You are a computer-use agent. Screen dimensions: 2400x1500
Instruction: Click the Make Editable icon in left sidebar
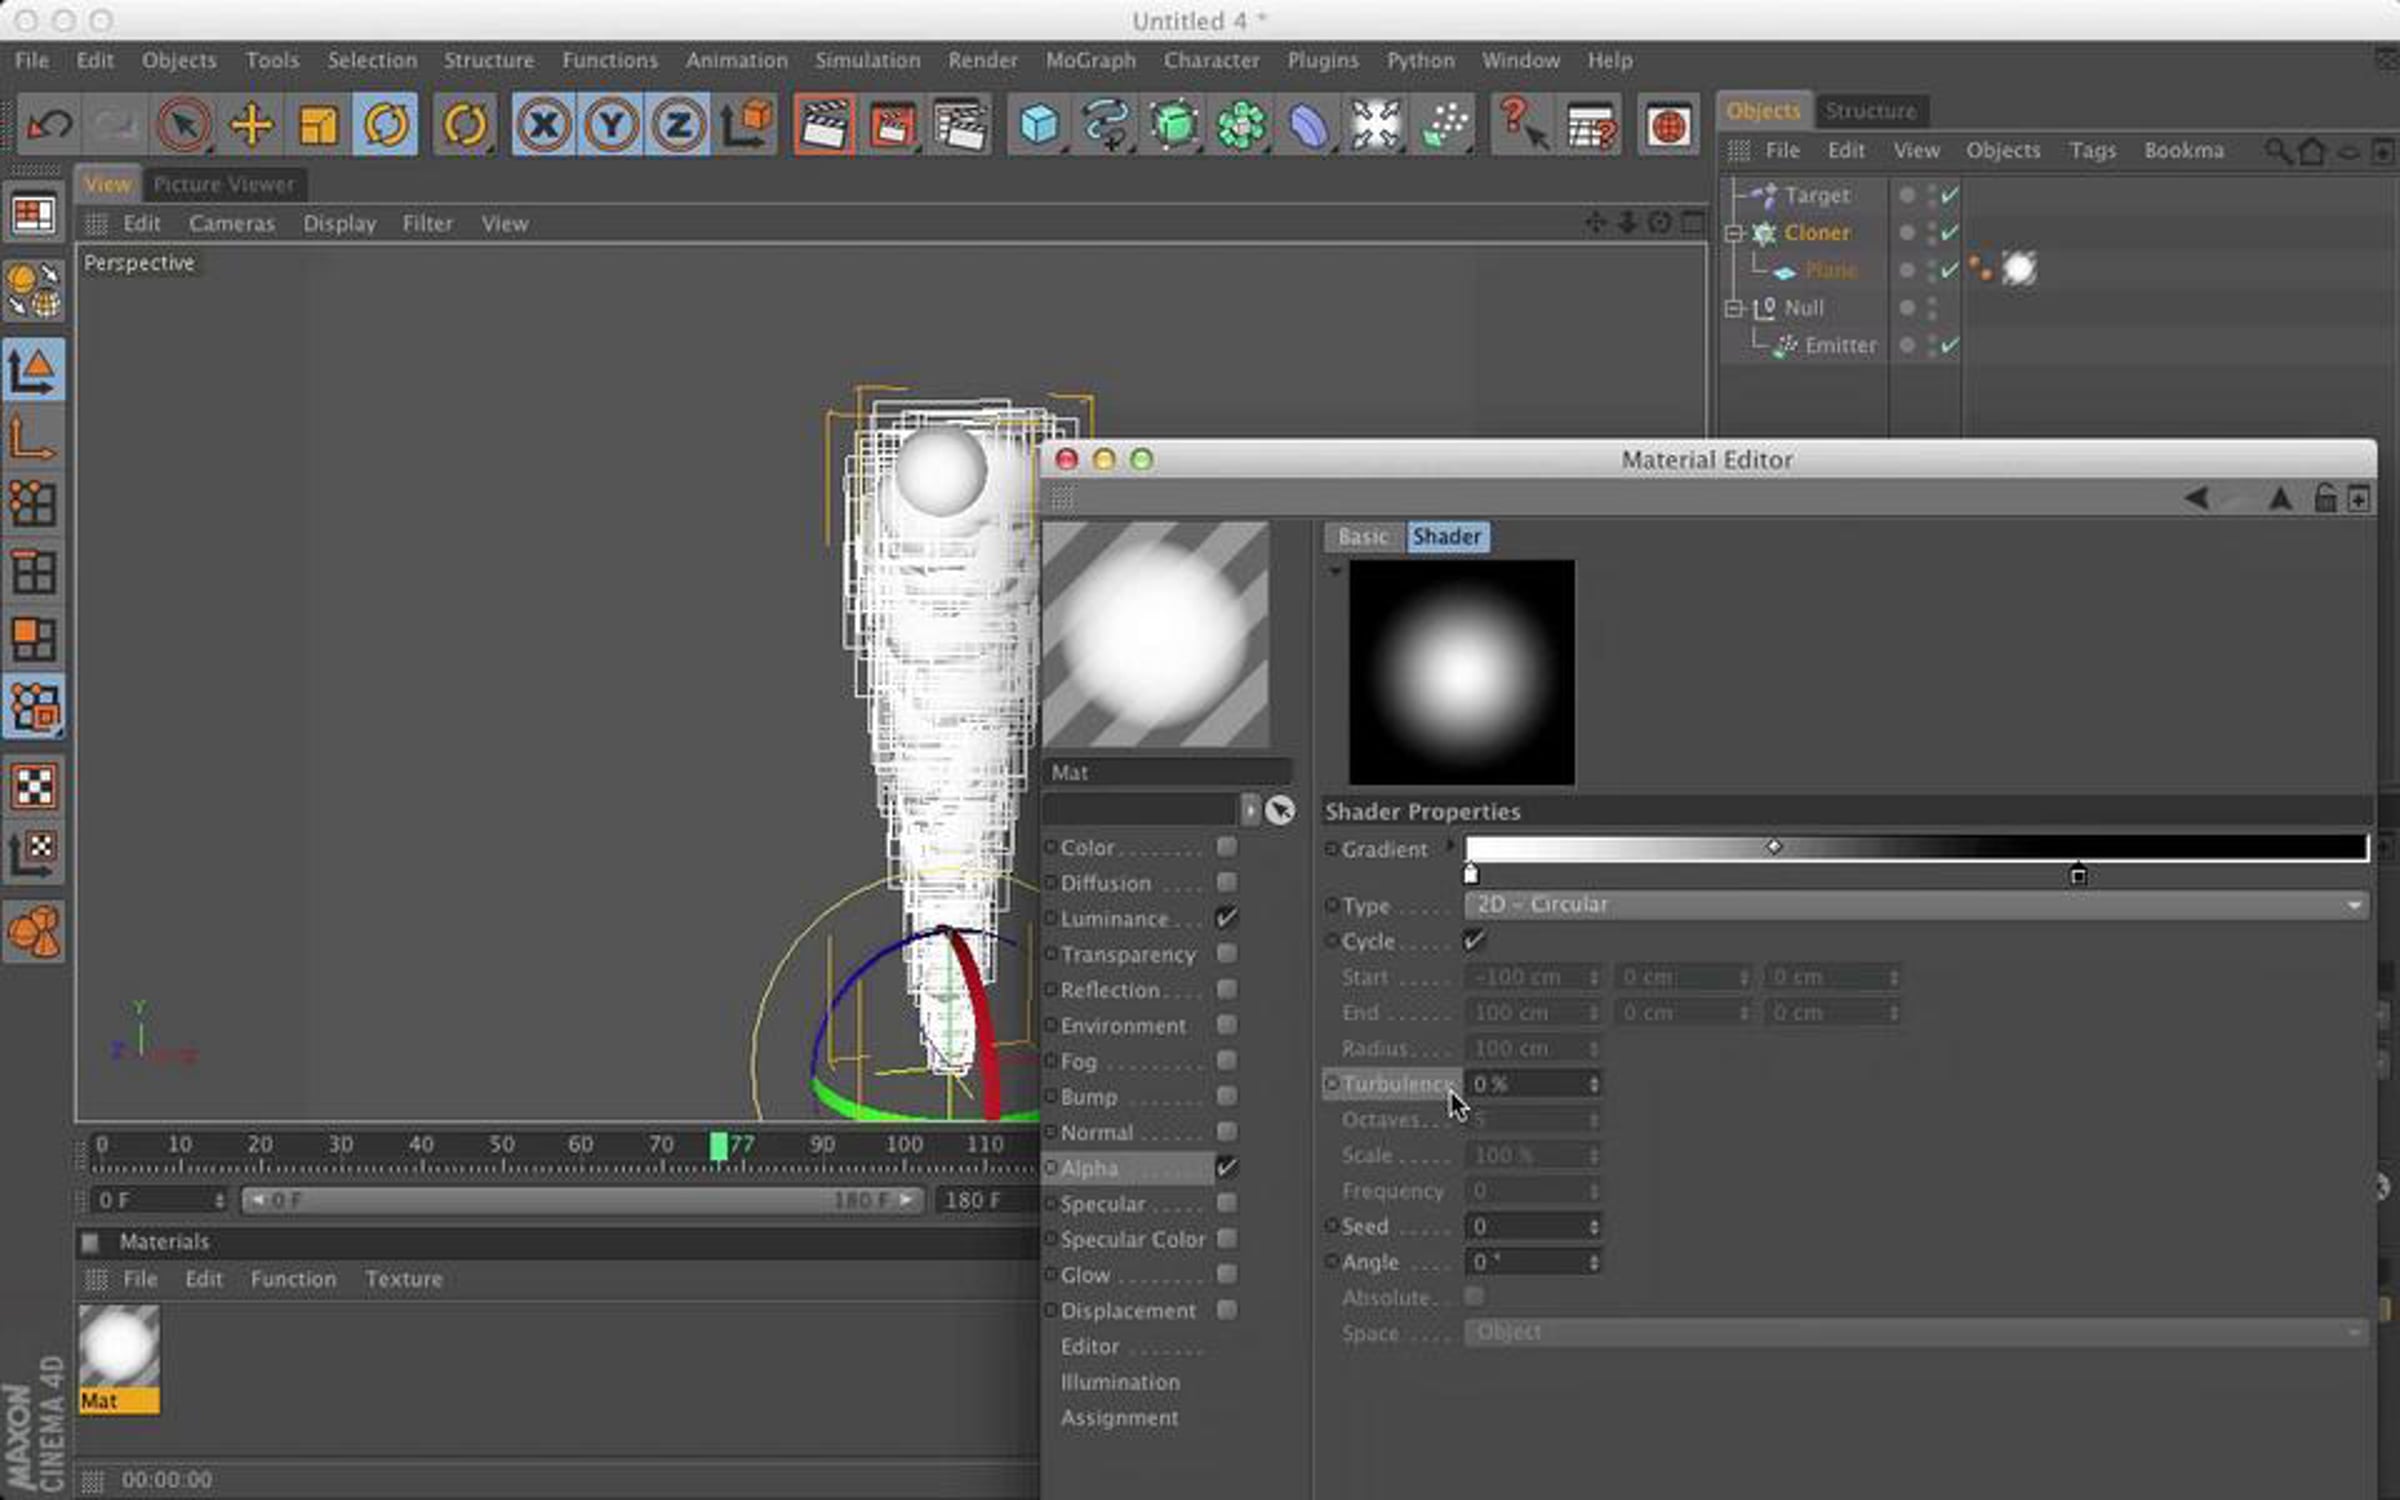(x=34, y=290)
